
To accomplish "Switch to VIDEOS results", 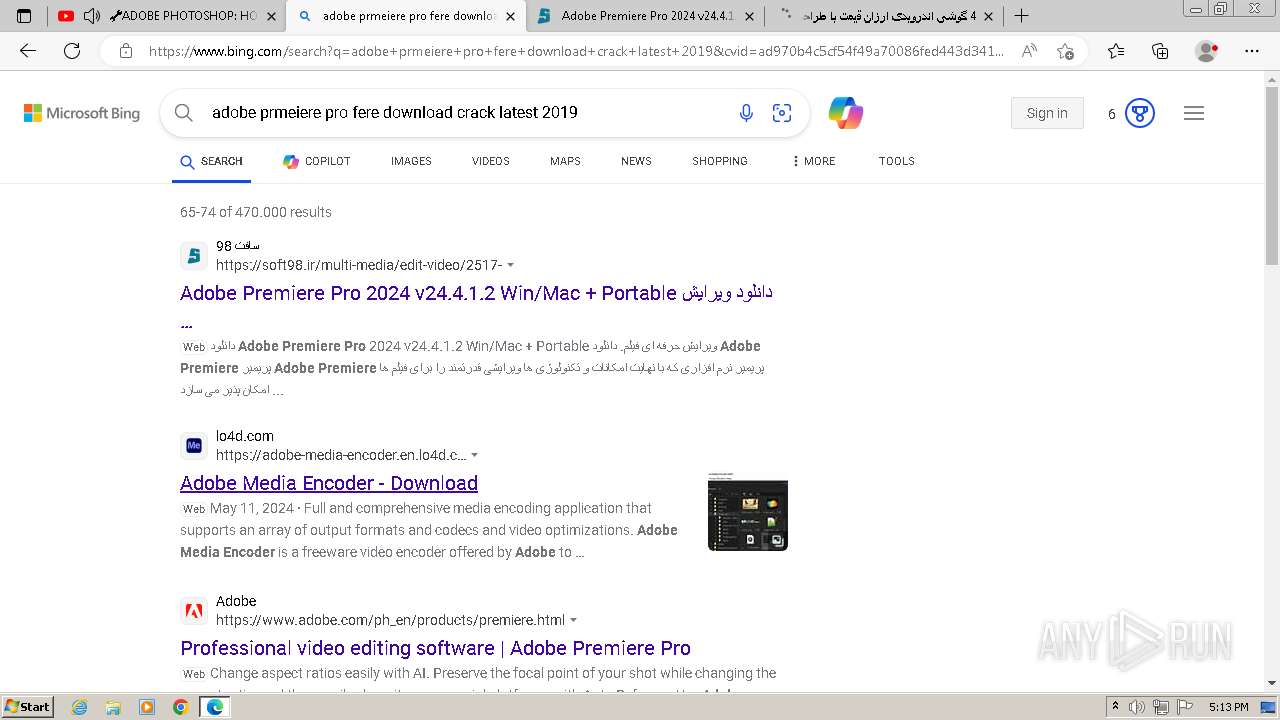I will pyautogui.click(x=491, y=161).
